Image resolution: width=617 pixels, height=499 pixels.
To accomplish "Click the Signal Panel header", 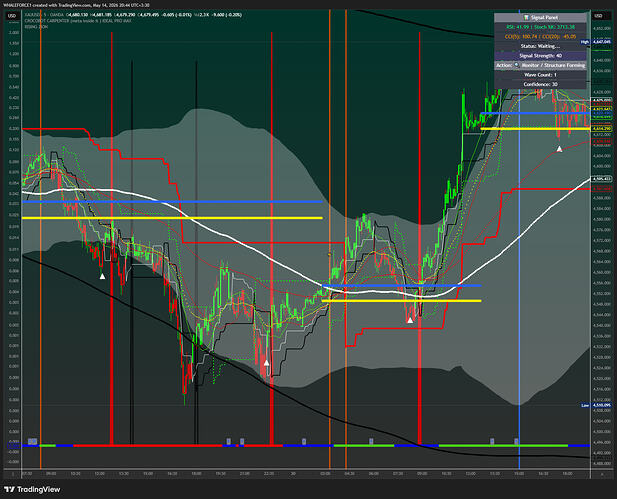I will 540,17.
